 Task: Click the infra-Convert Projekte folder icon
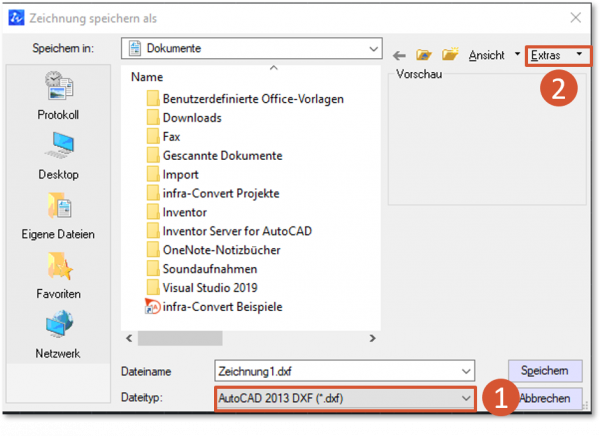[x=153, y=193]
